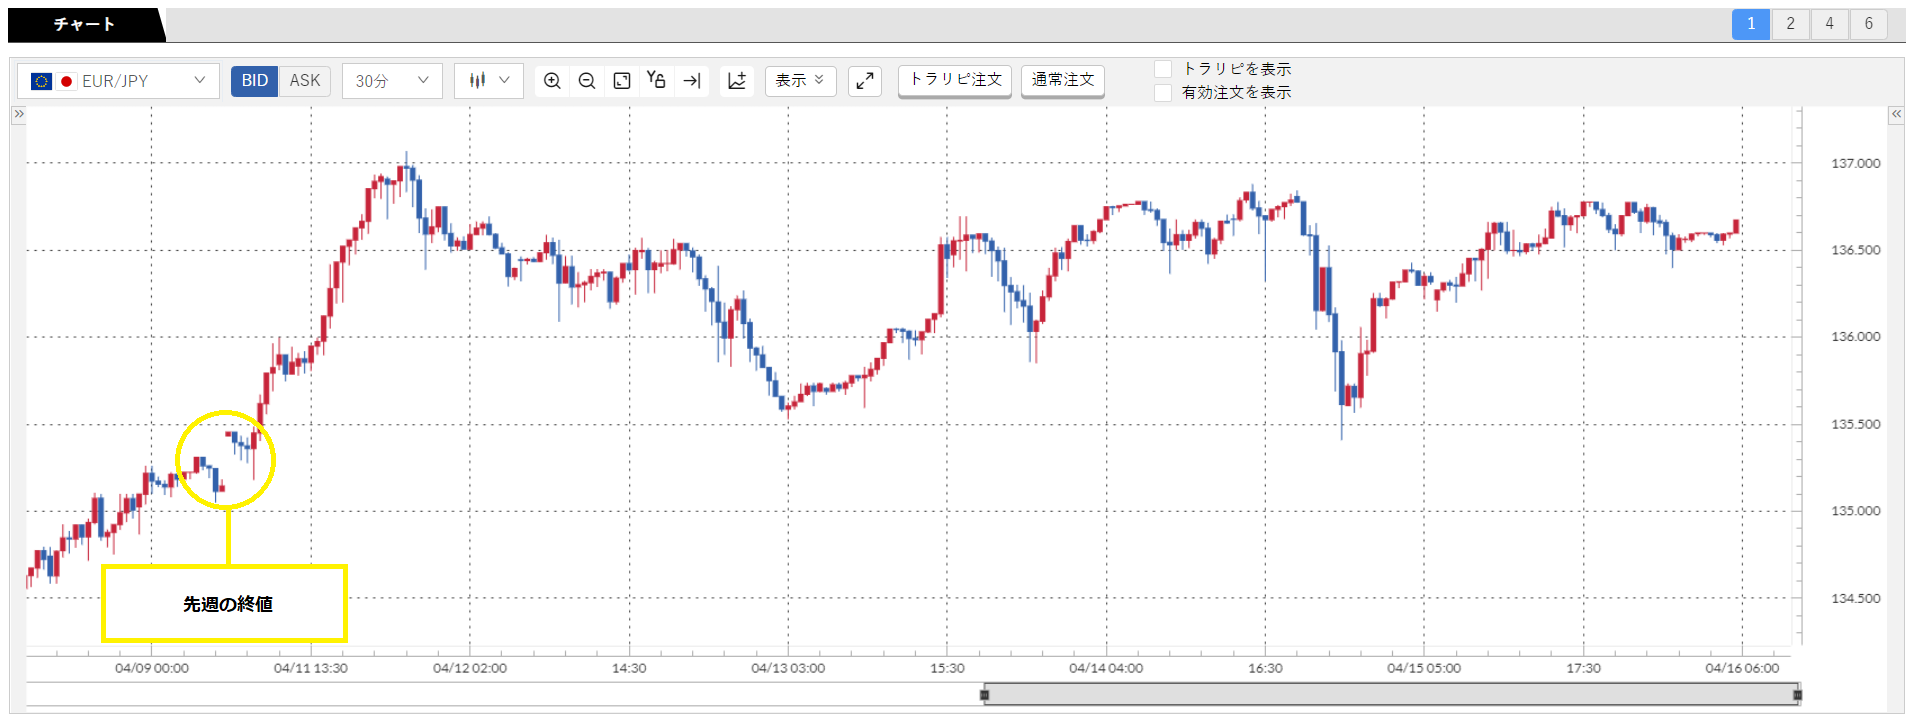
Task: Click 04/09 00:00 time axis label
Action: point(152,668)
